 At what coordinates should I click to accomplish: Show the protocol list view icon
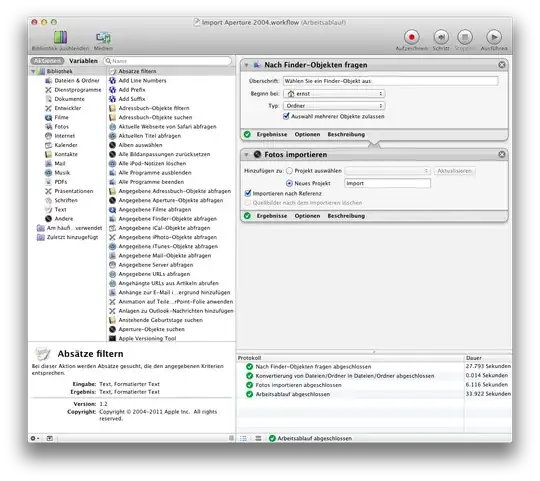point(243,439)
